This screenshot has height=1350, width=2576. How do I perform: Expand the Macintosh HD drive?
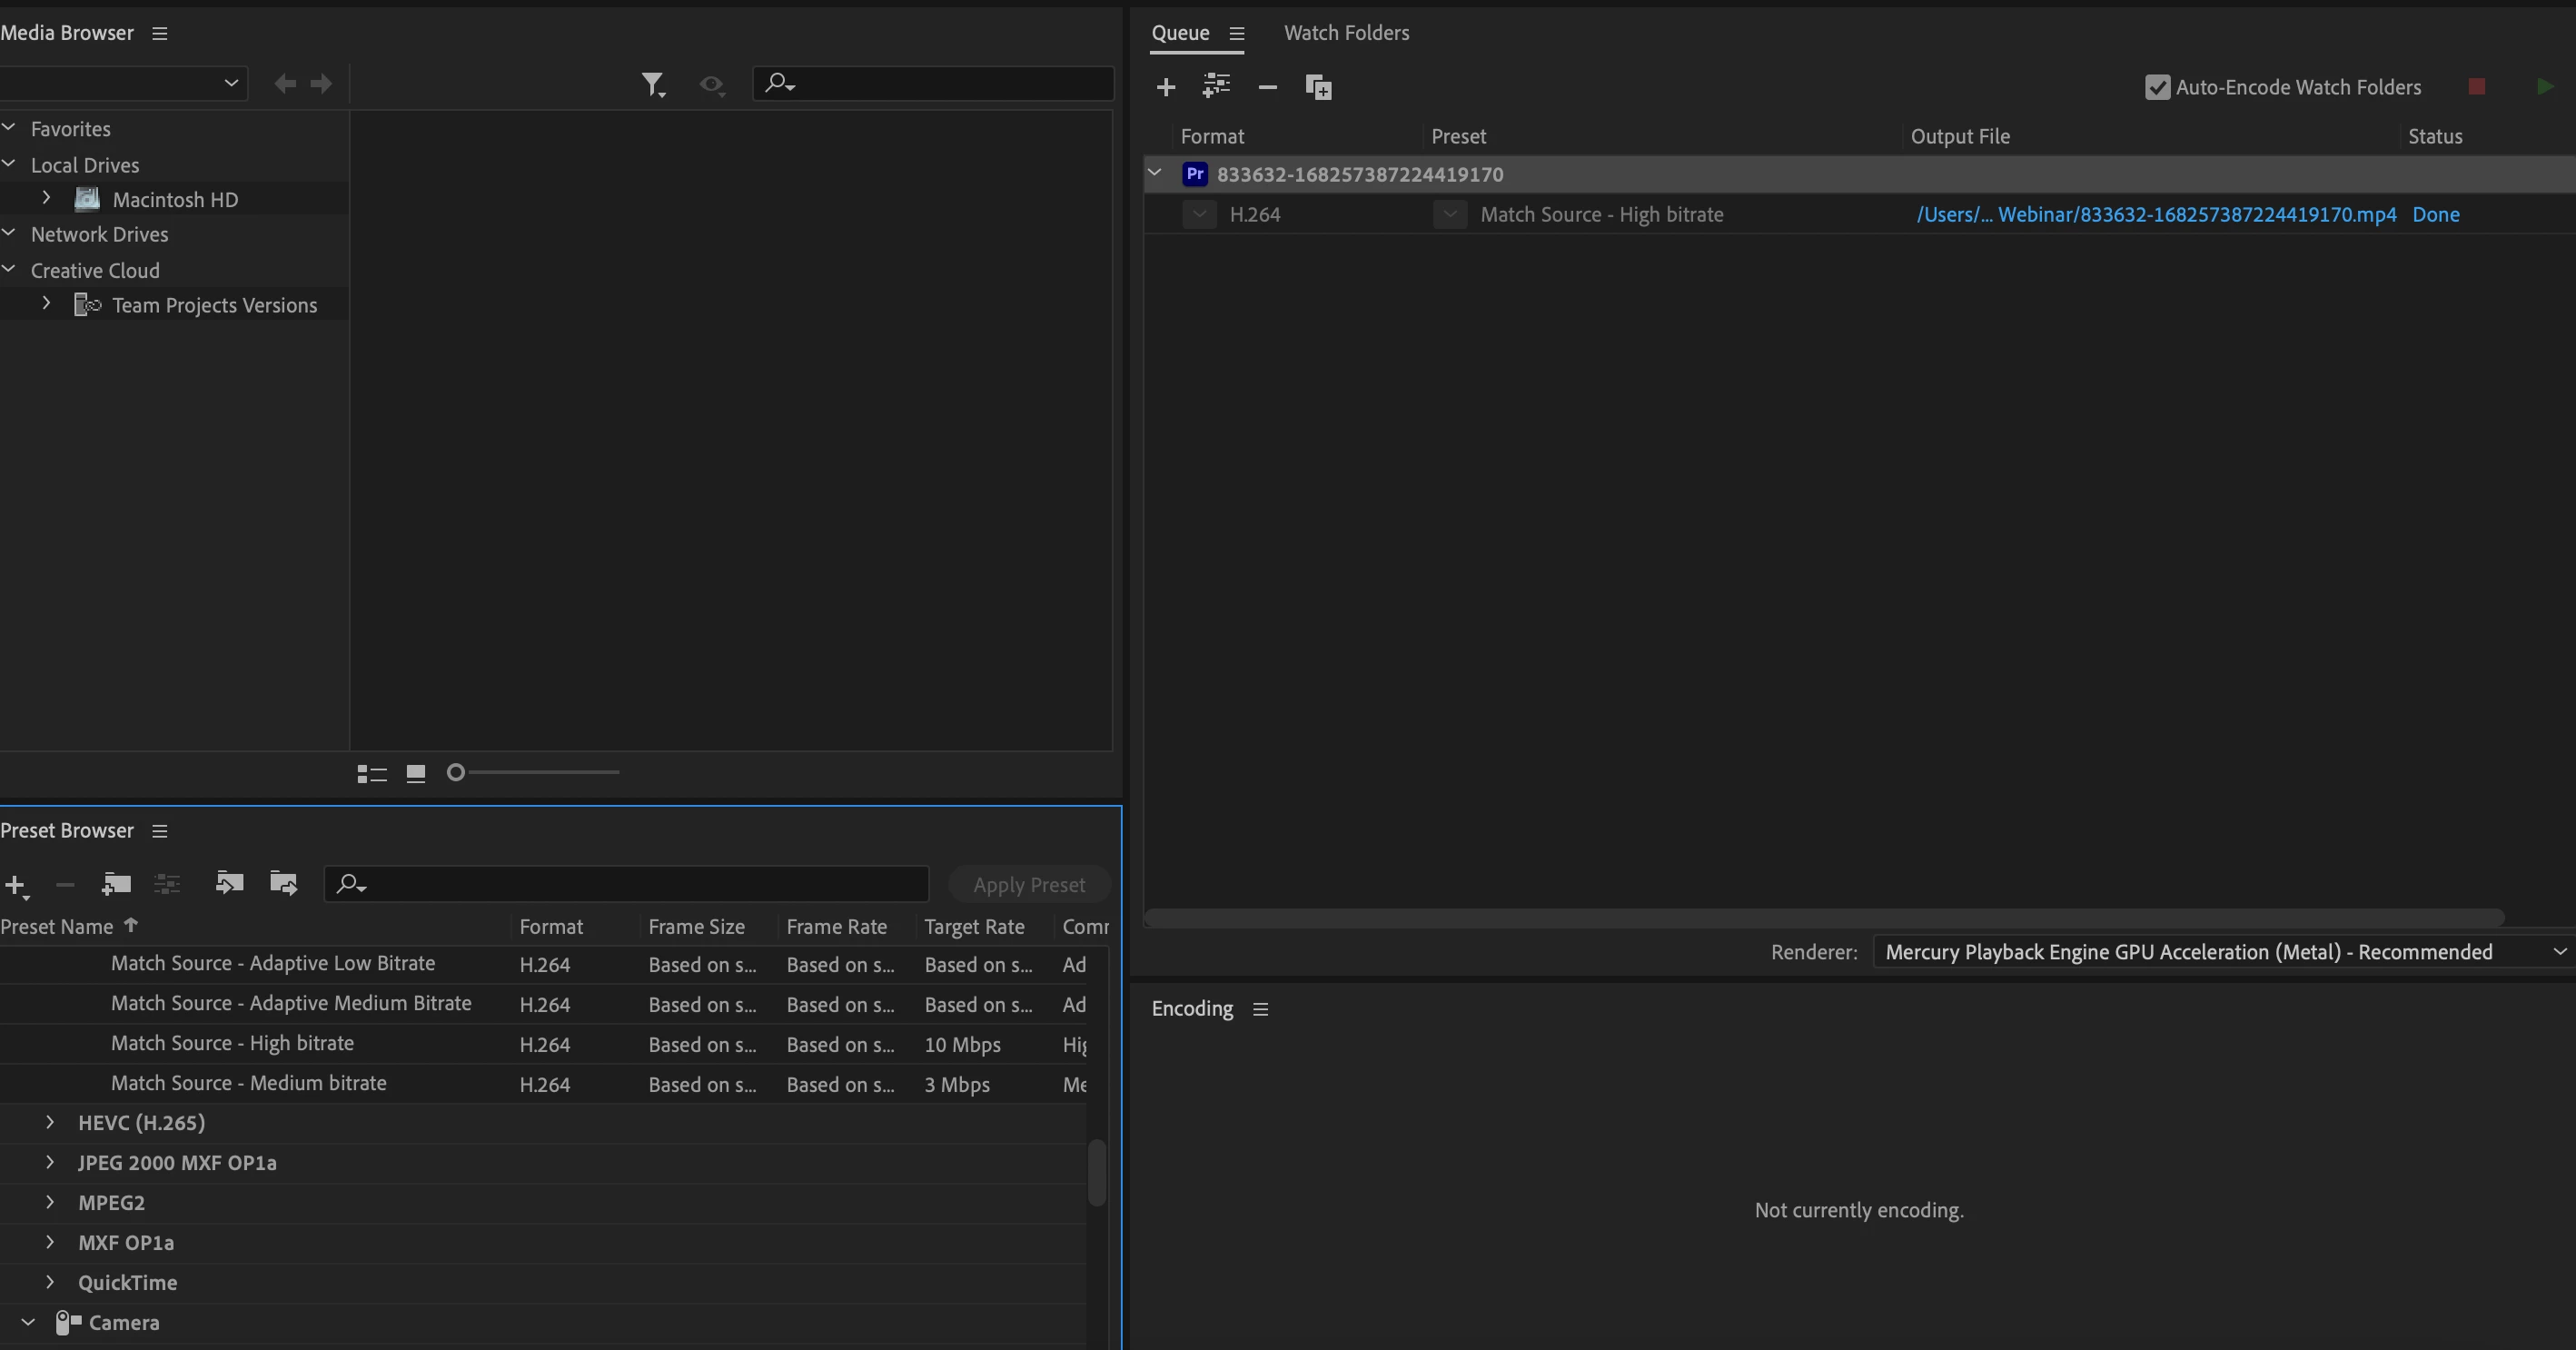pos(46,199)
